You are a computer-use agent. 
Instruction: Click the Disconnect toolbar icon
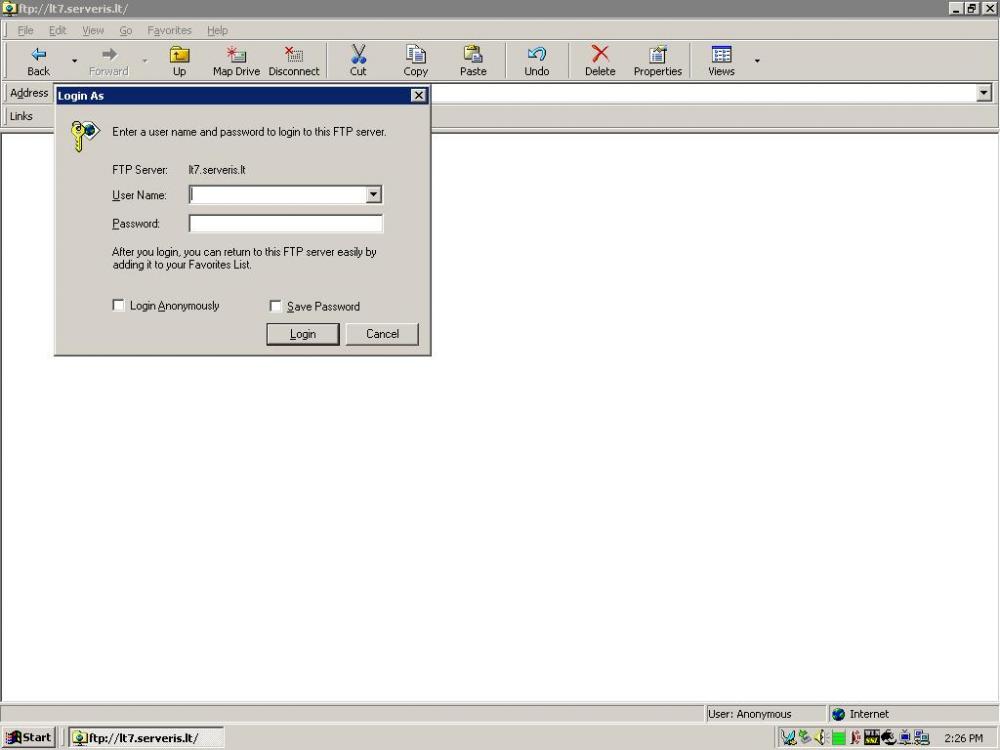pos(294,55)
